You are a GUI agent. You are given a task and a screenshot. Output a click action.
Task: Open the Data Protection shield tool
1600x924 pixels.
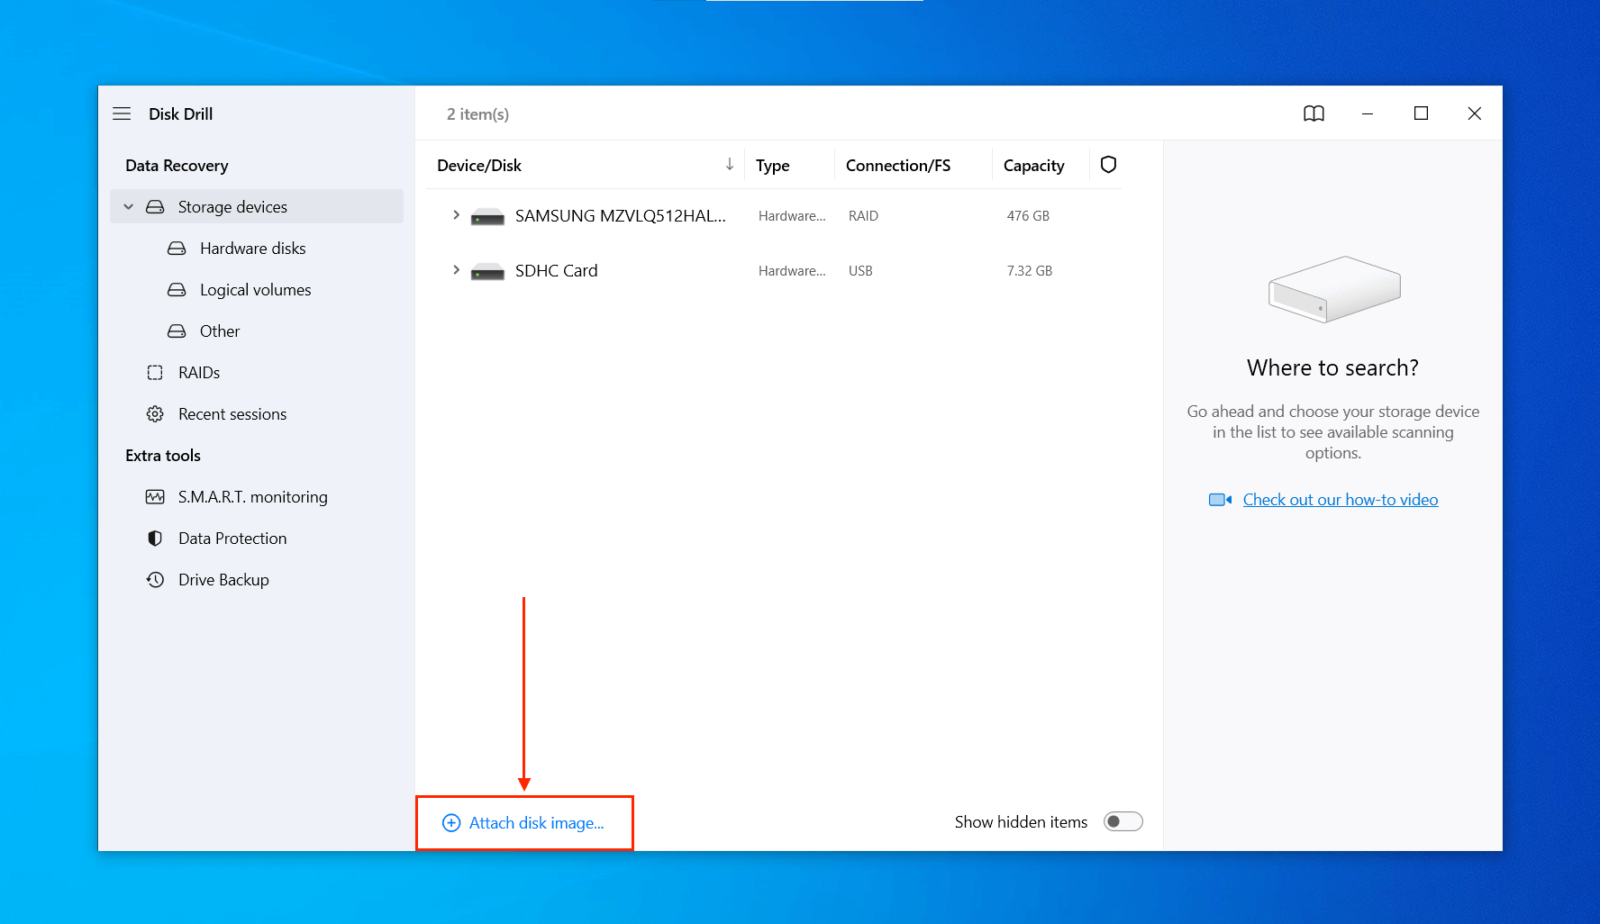[154, 538]
